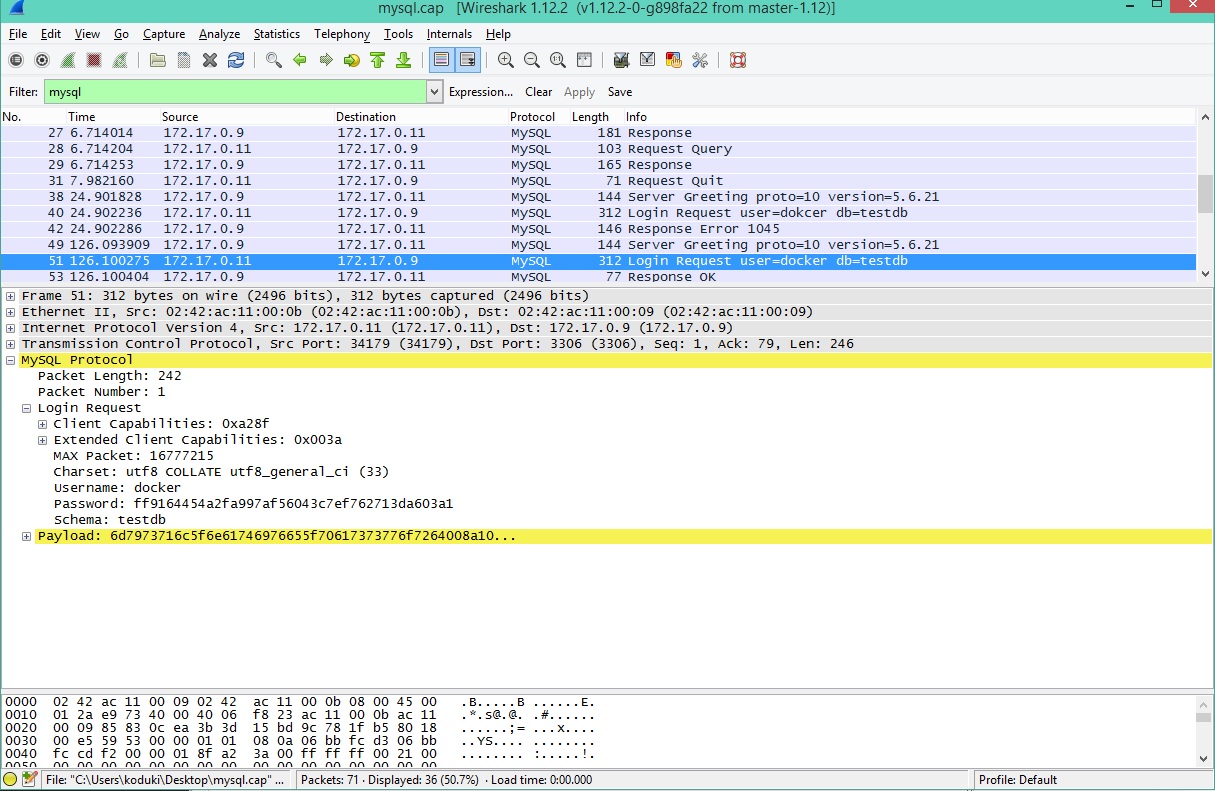Zoom packet view to normal size
This screenshot has width=1215, height=791.
pyautogui.click(x=557, y=60)
